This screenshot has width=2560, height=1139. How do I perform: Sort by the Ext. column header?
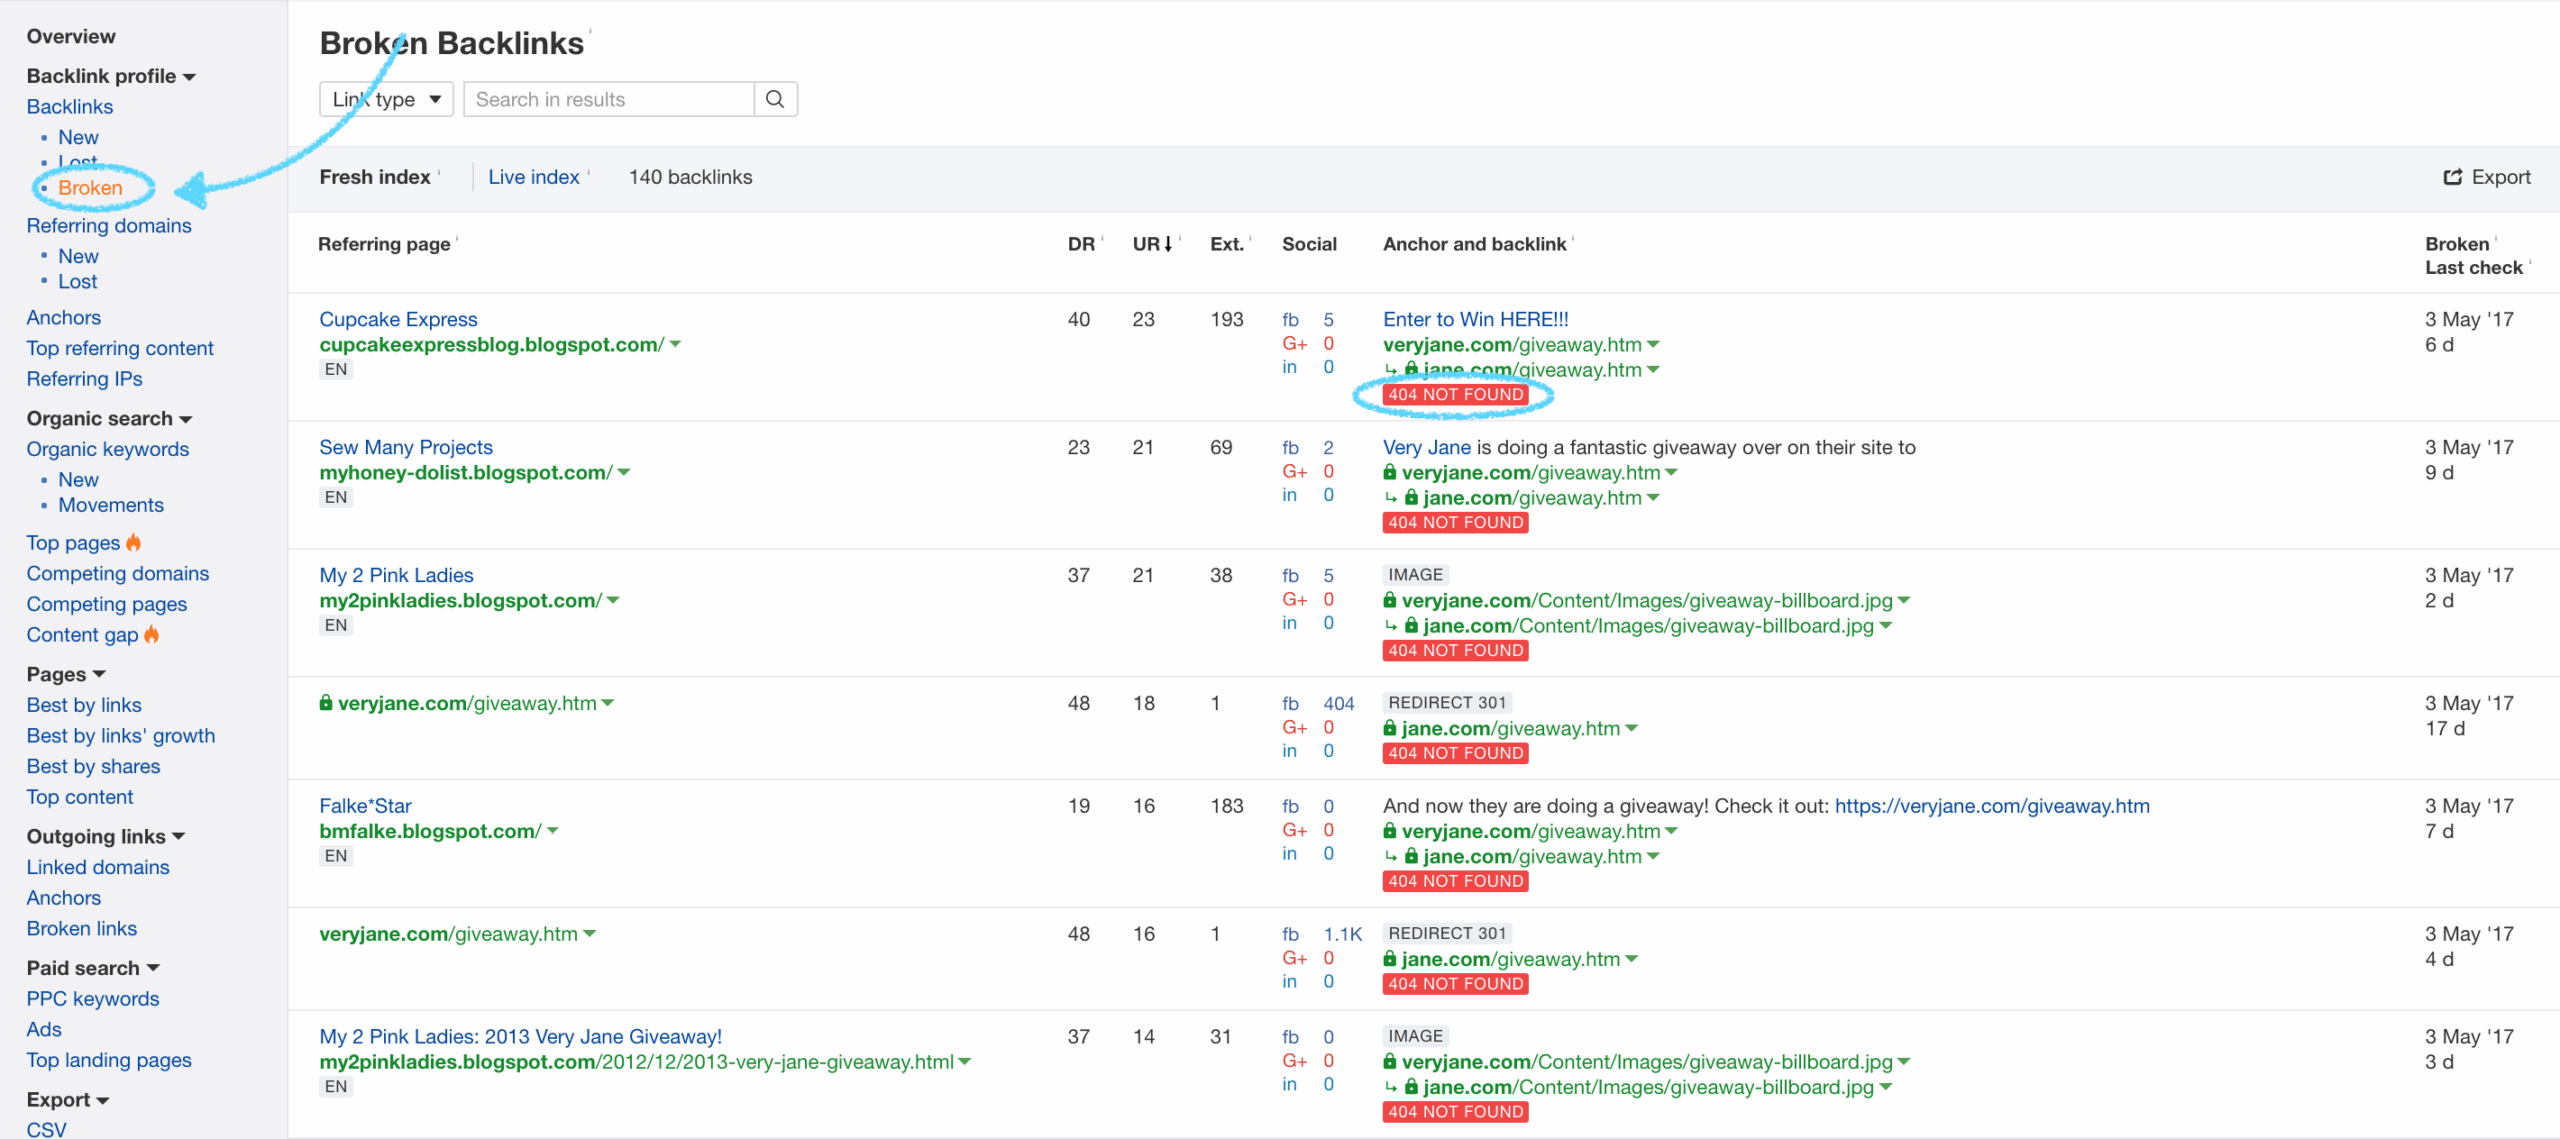pyautogui.click(x=1227, y=244)
